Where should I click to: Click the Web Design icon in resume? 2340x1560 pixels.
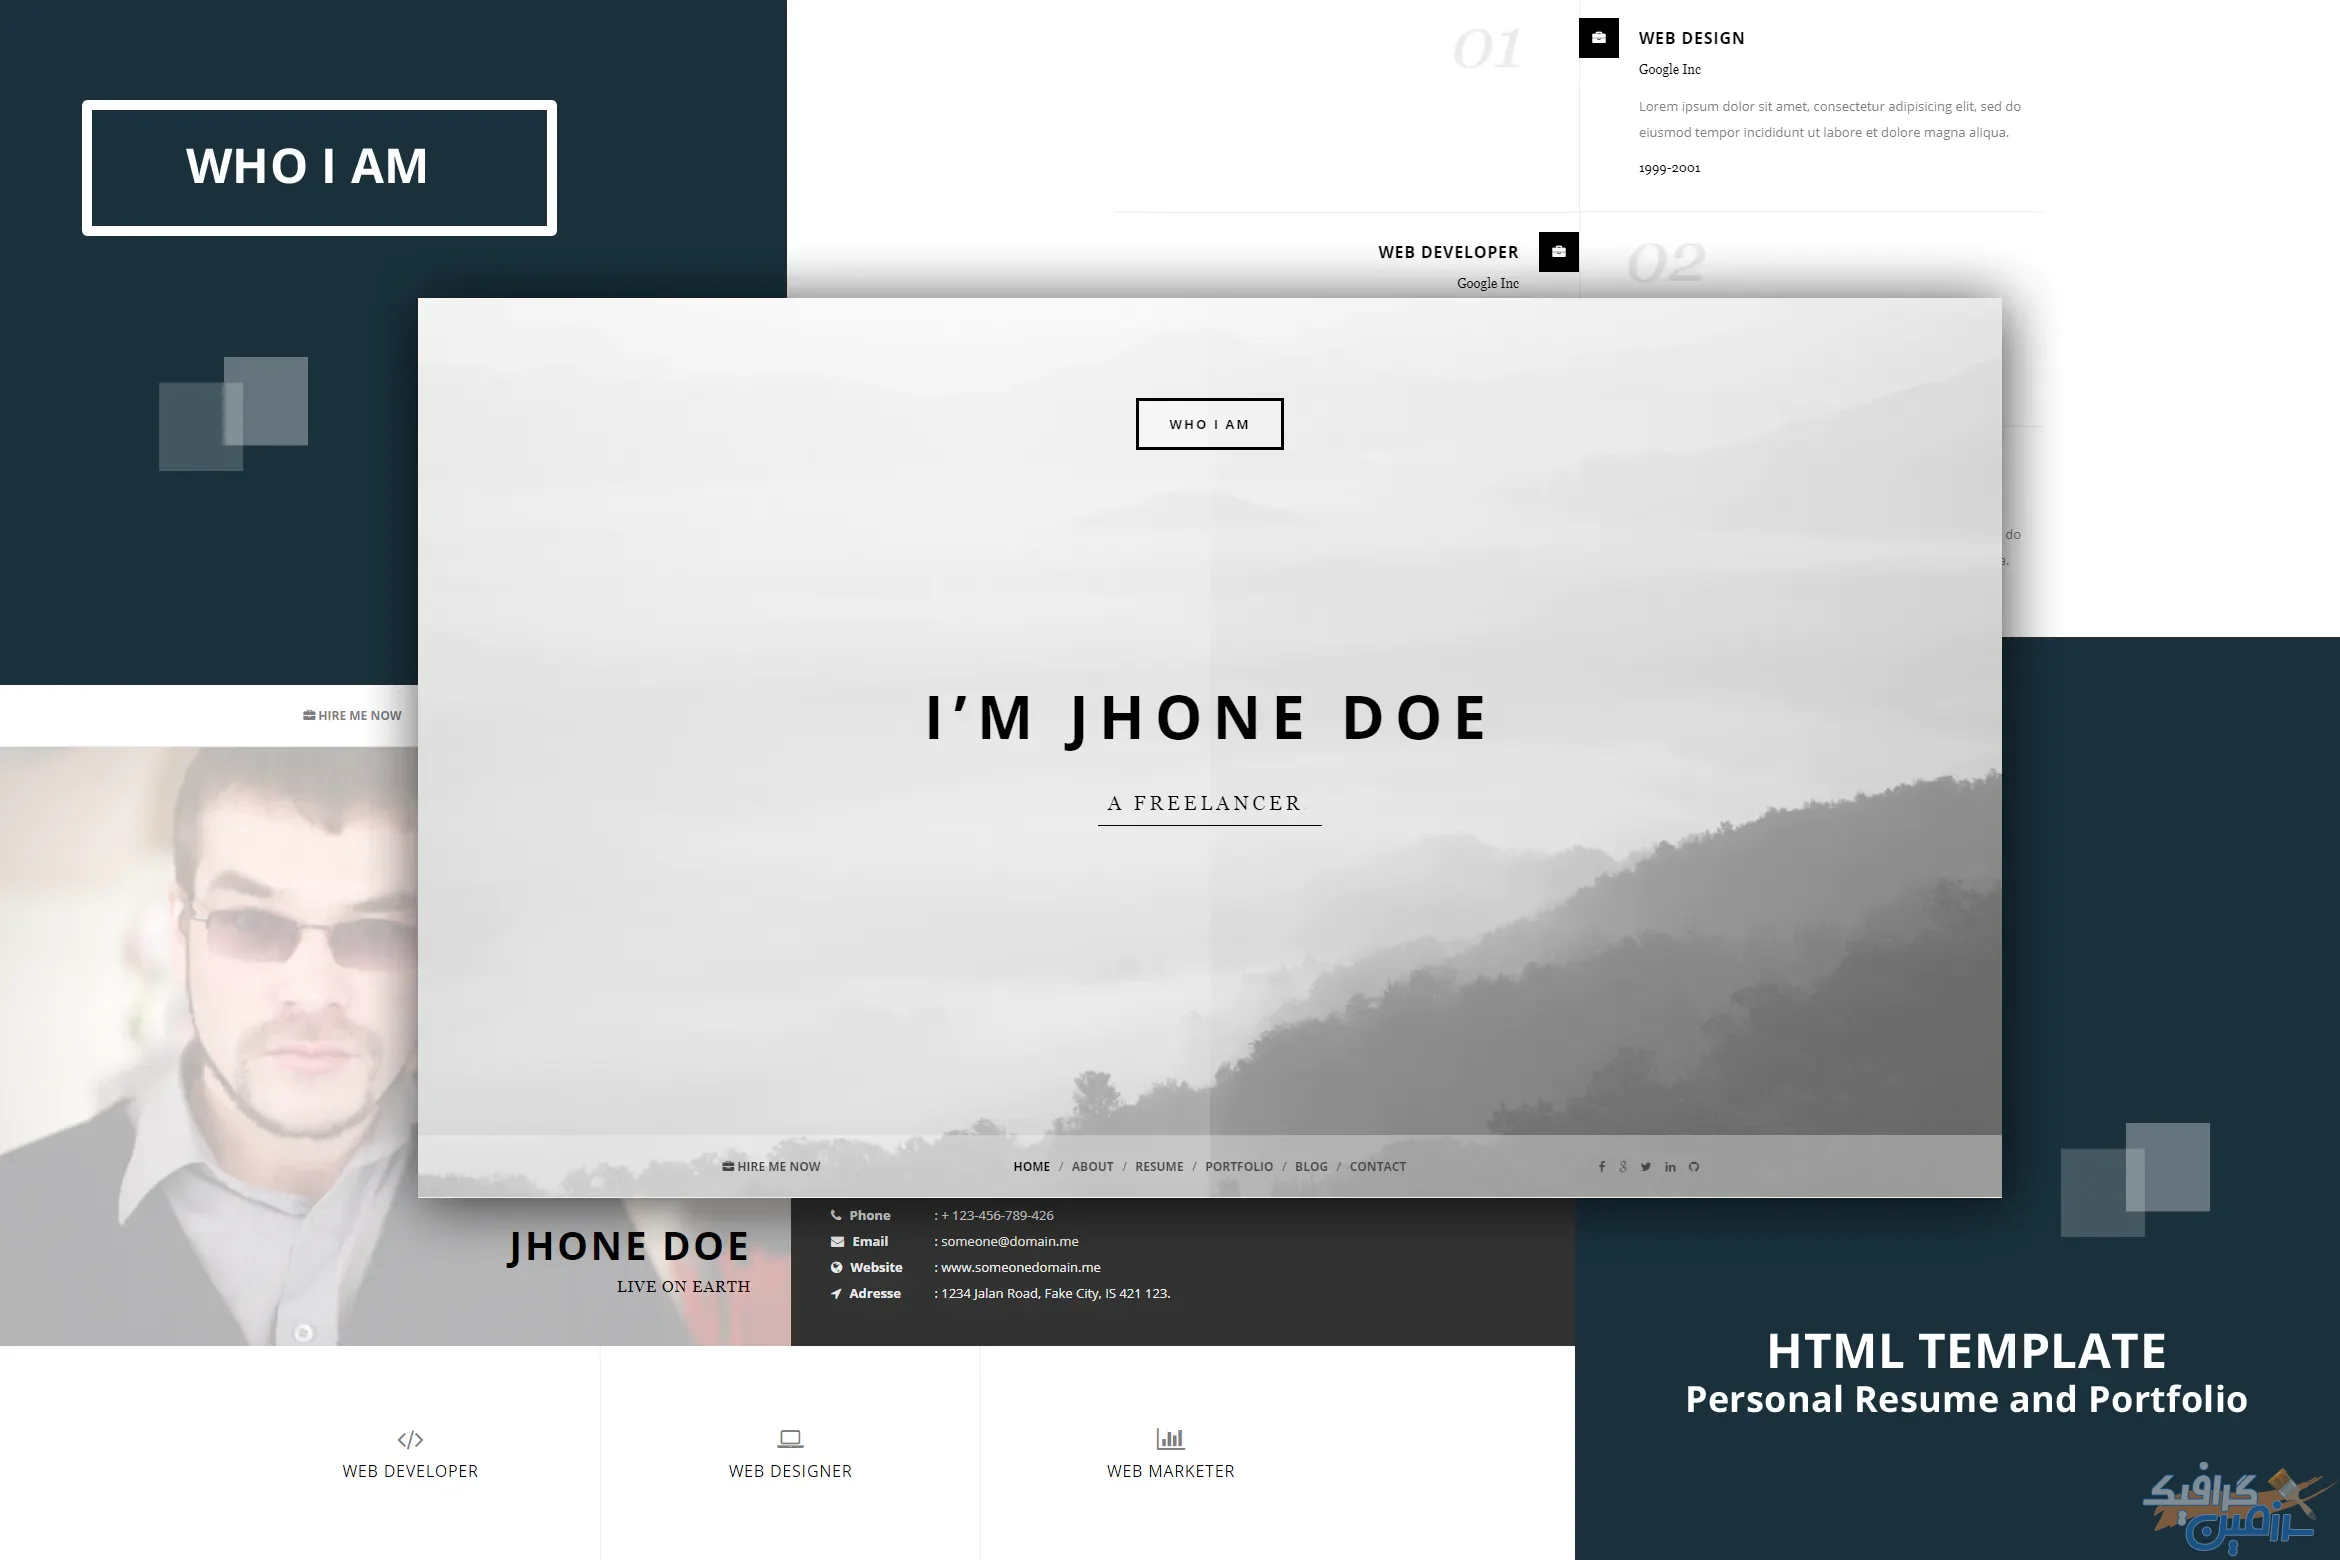pos(1598,38)
